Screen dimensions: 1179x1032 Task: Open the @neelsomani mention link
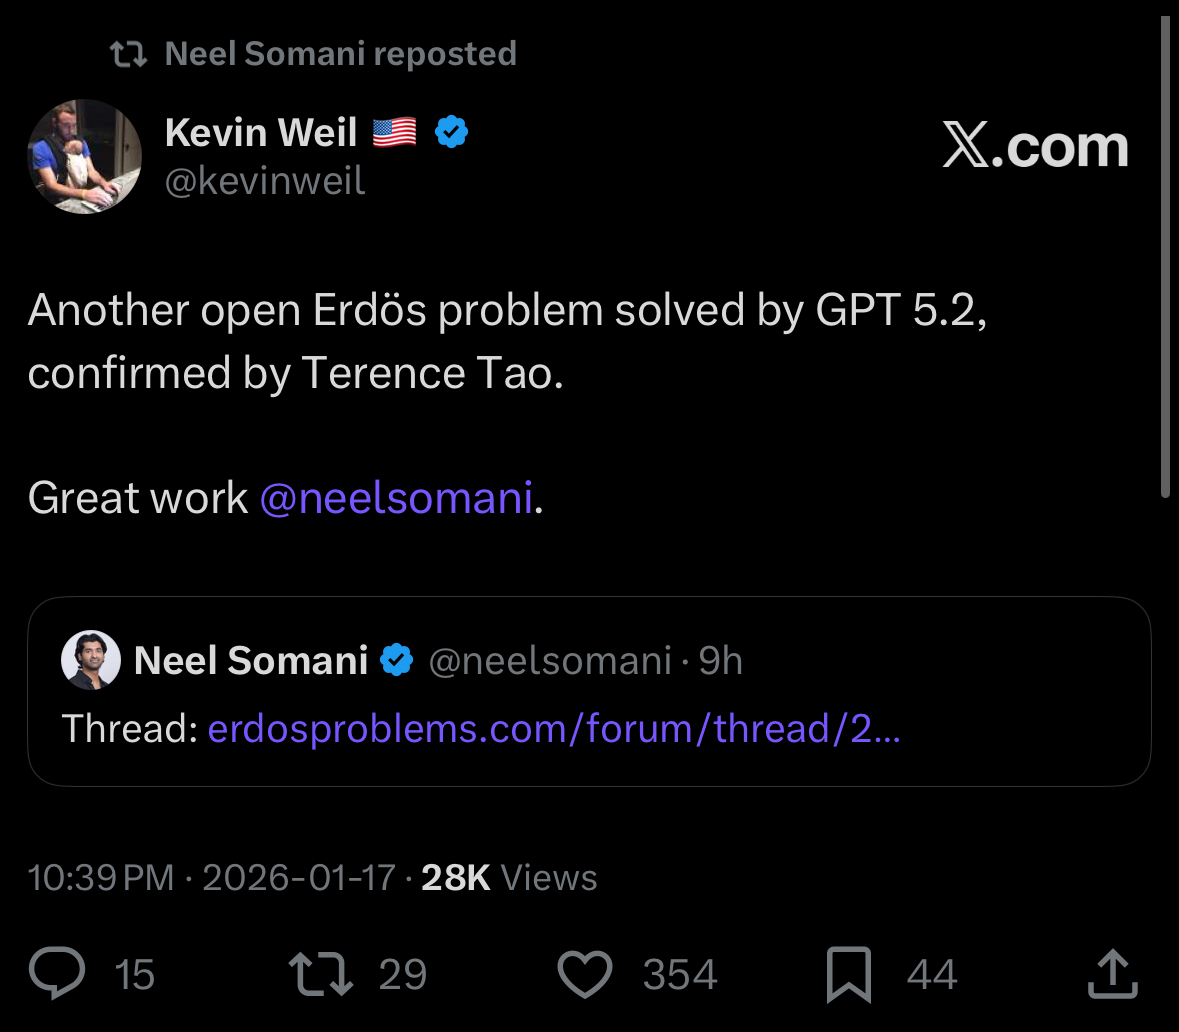point(396,497)
